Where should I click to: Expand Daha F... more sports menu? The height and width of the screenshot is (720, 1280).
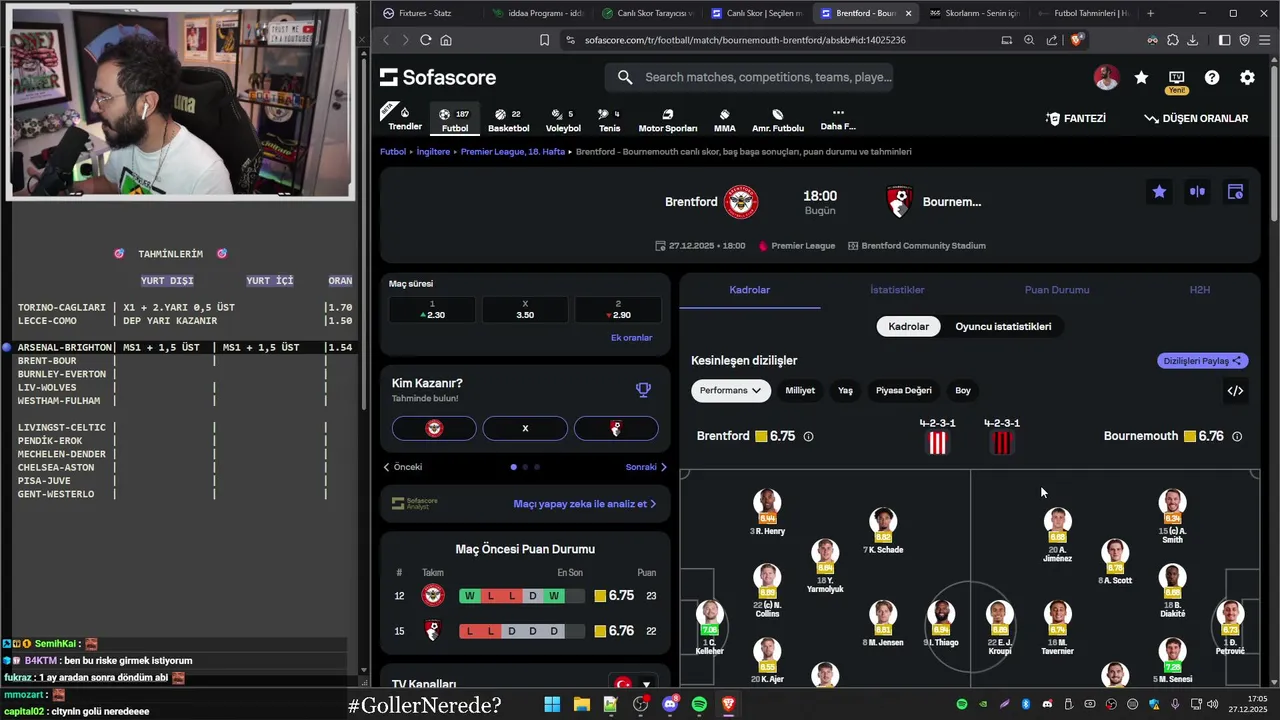click(838, 119)
